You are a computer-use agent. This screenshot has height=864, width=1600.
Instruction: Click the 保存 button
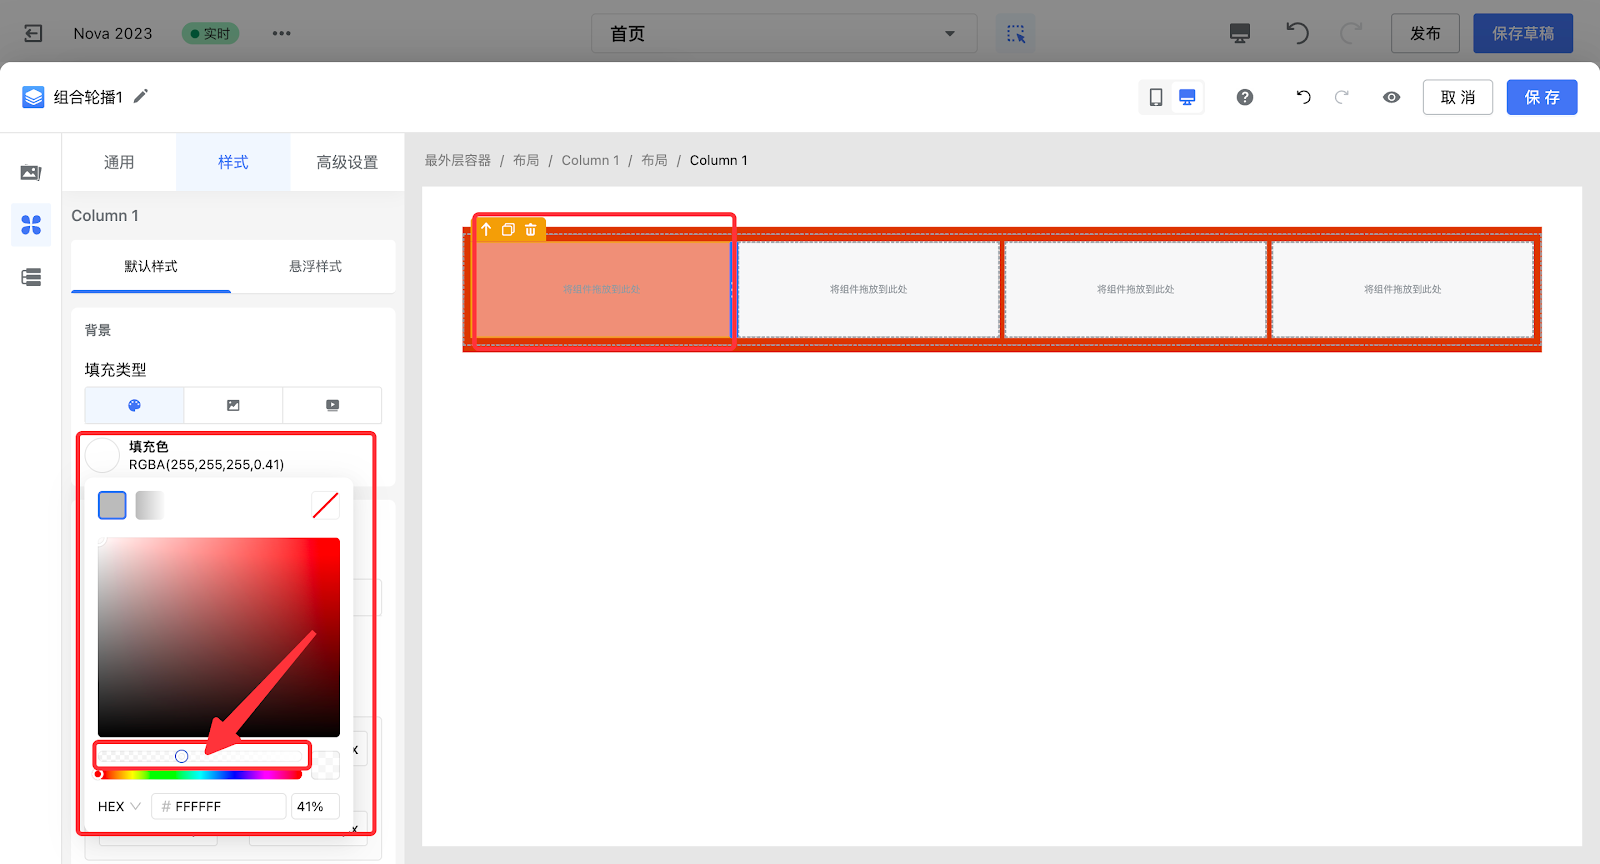click(1541, 97)
